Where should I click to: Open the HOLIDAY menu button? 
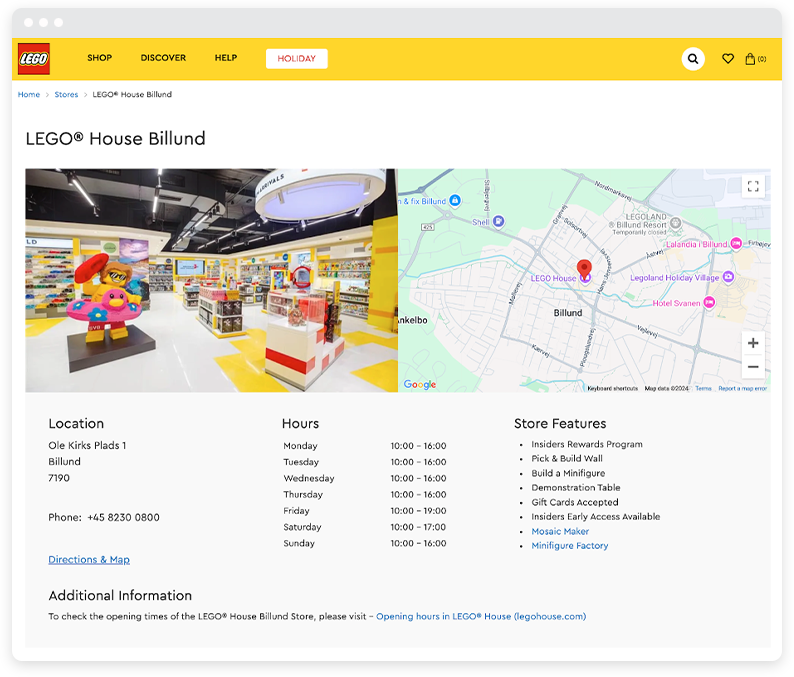[297, 59]
